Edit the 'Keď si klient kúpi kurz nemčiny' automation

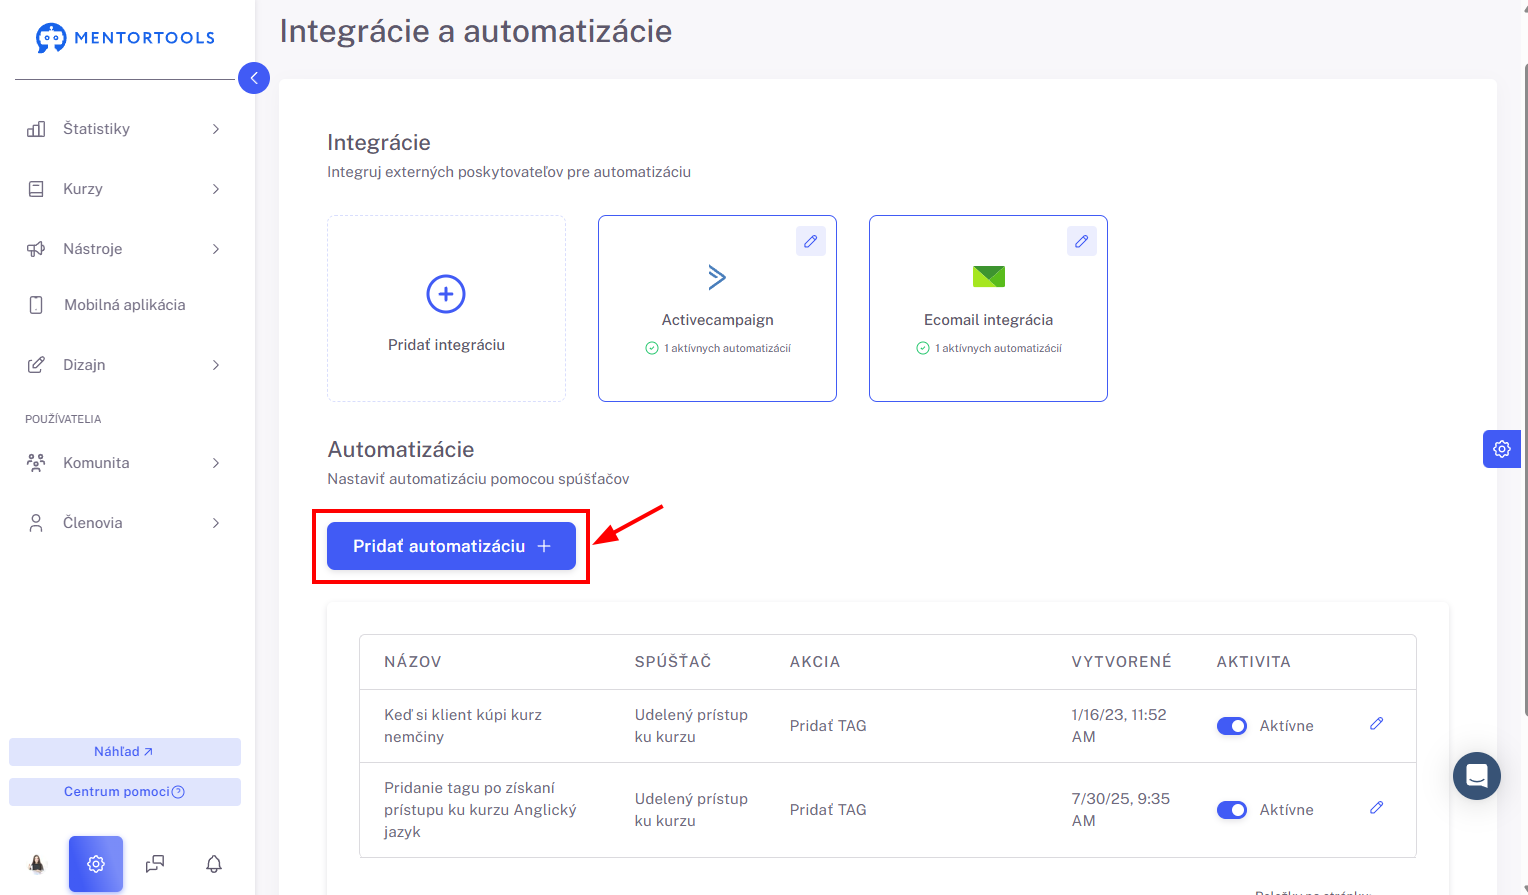1377,724
